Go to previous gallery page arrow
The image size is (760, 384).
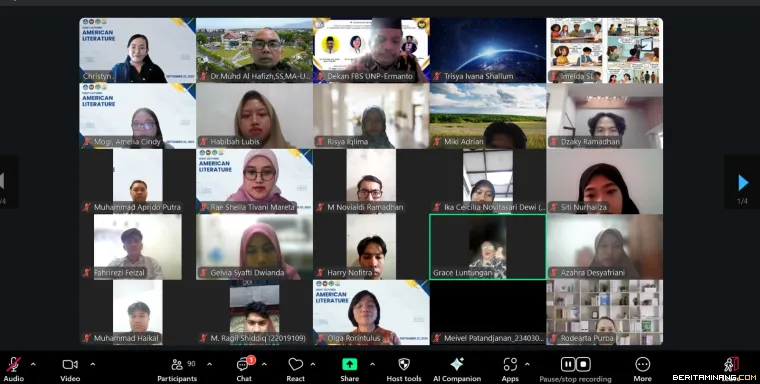(x=2, y=181)
